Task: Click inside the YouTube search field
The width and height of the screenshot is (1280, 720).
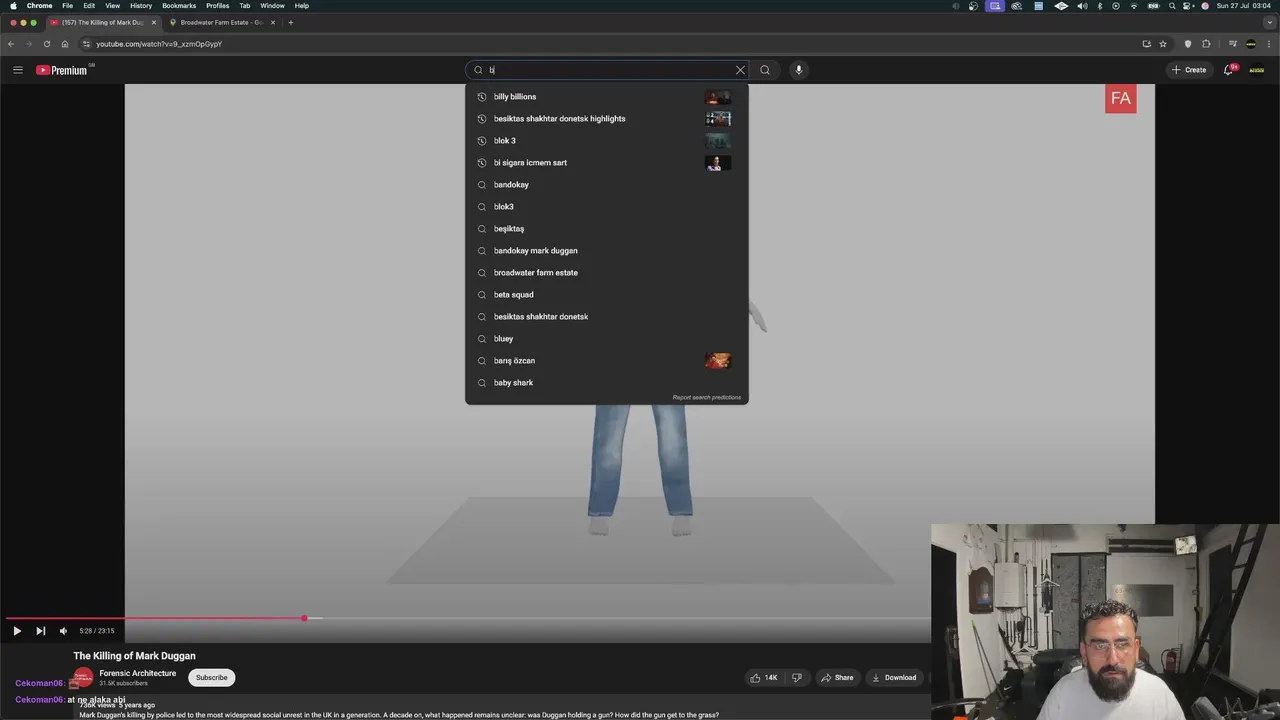Action: pyautogui.click(x=608, y=70)
